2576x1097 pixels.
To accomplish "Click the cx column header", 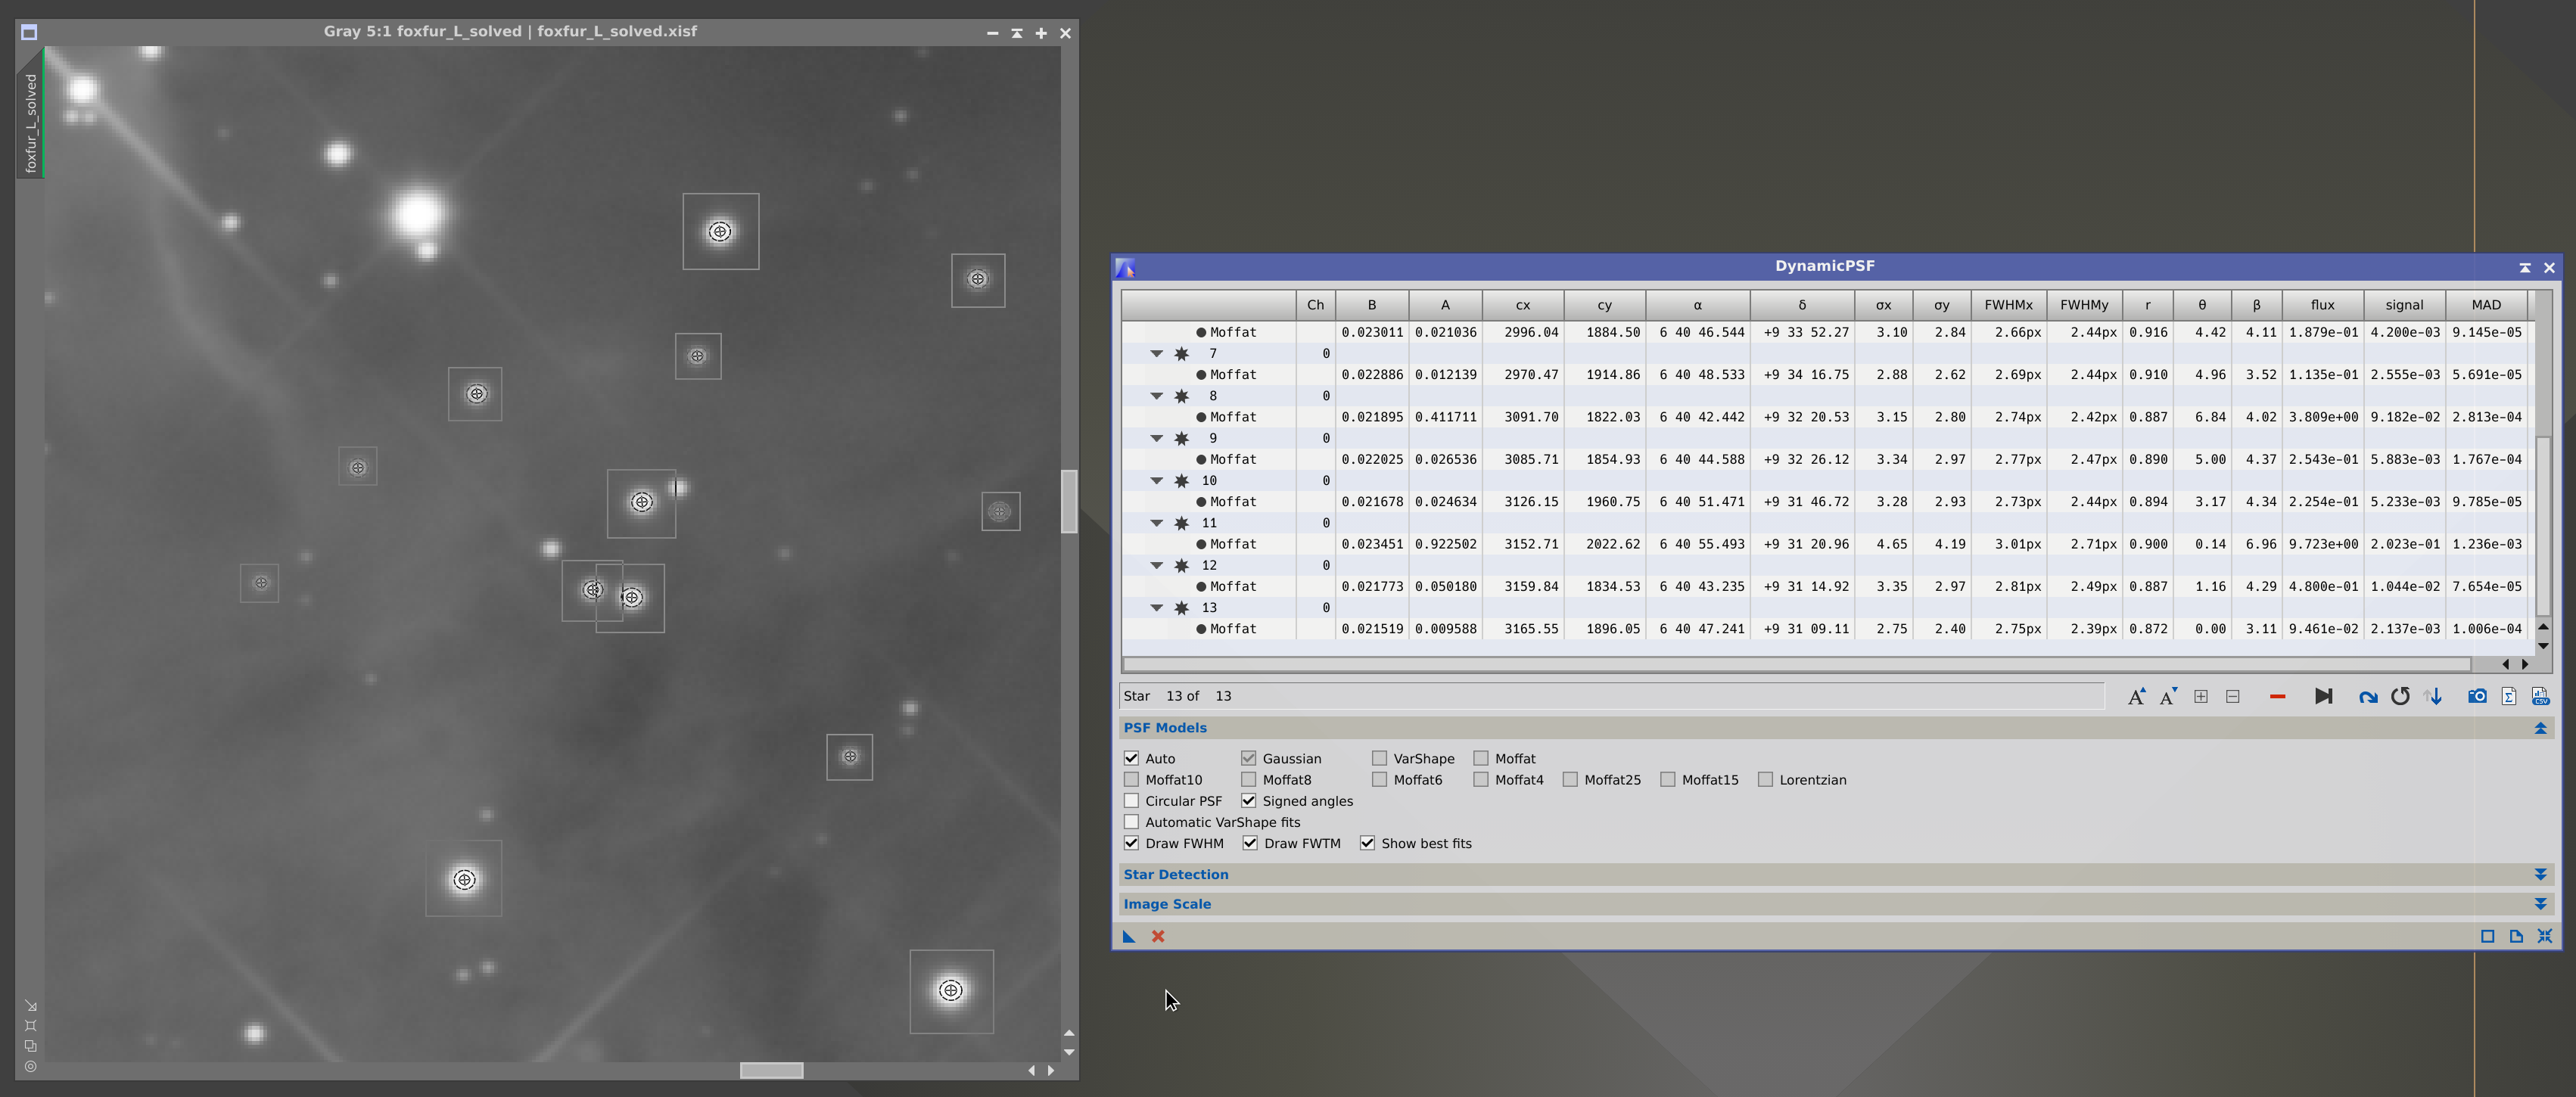I will pyautogui.click(x=1522, y=305).
